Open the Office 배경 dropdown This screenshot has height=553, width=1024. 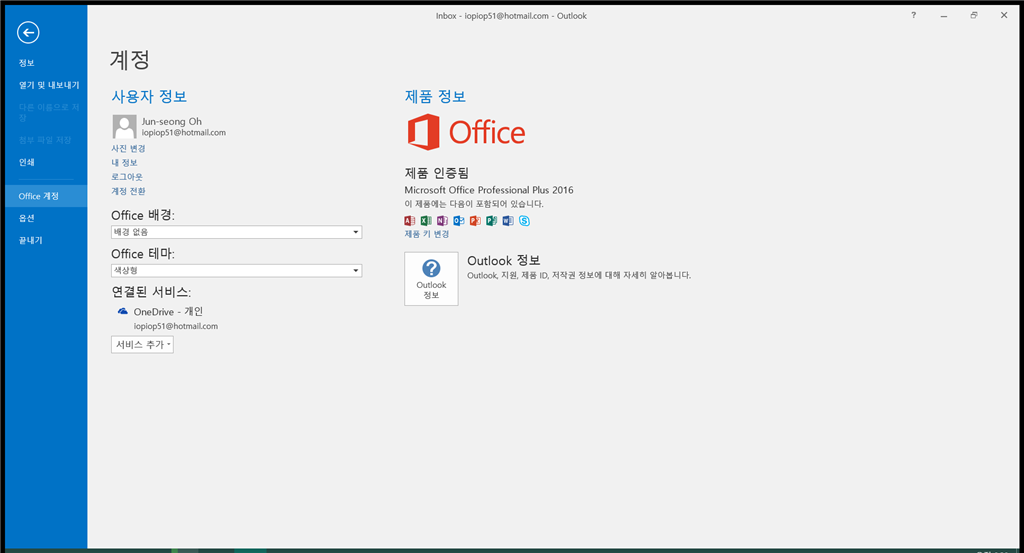point(236,232)
